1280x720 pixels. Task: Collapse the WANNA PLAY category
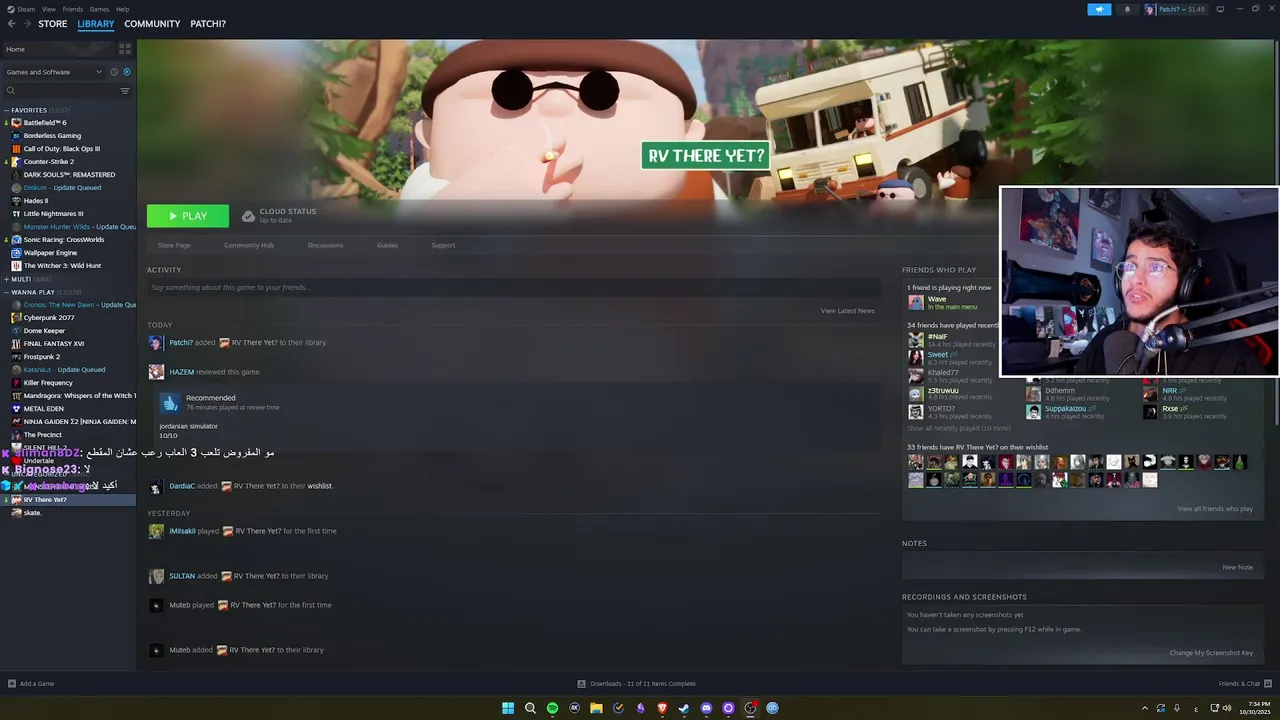pyautogui.click(x=6, y=292)
